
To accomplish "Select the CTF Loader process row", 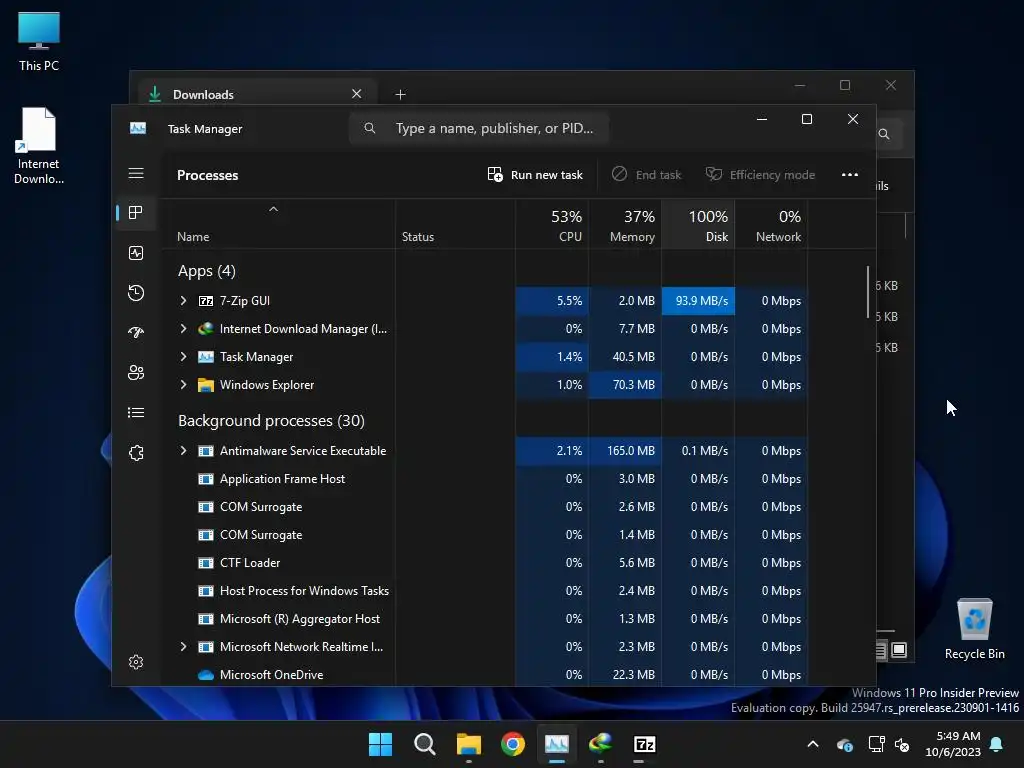I will pos(484,562).
